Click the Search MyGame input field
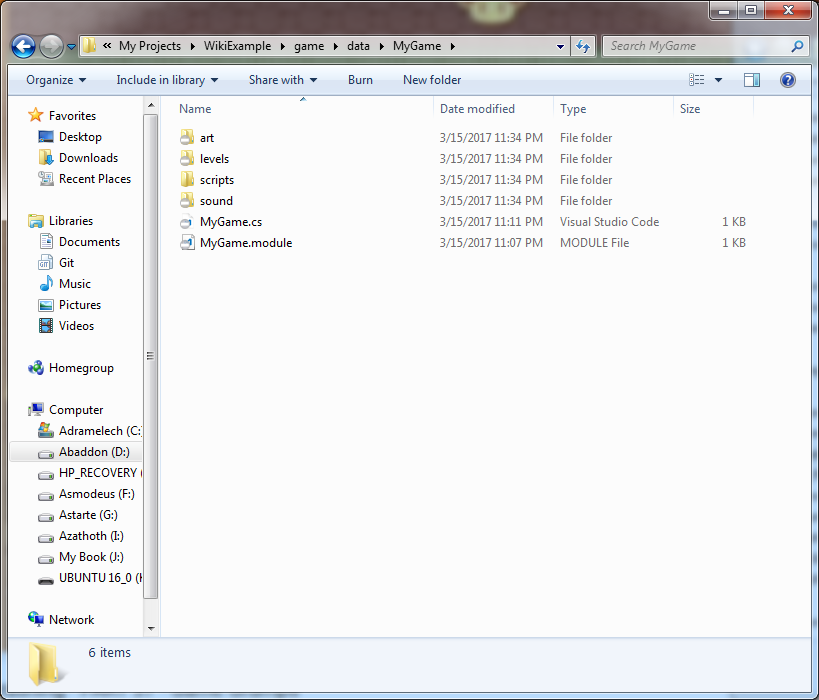The width and height of the screenshot is (819, 700). tap(695, 46)
